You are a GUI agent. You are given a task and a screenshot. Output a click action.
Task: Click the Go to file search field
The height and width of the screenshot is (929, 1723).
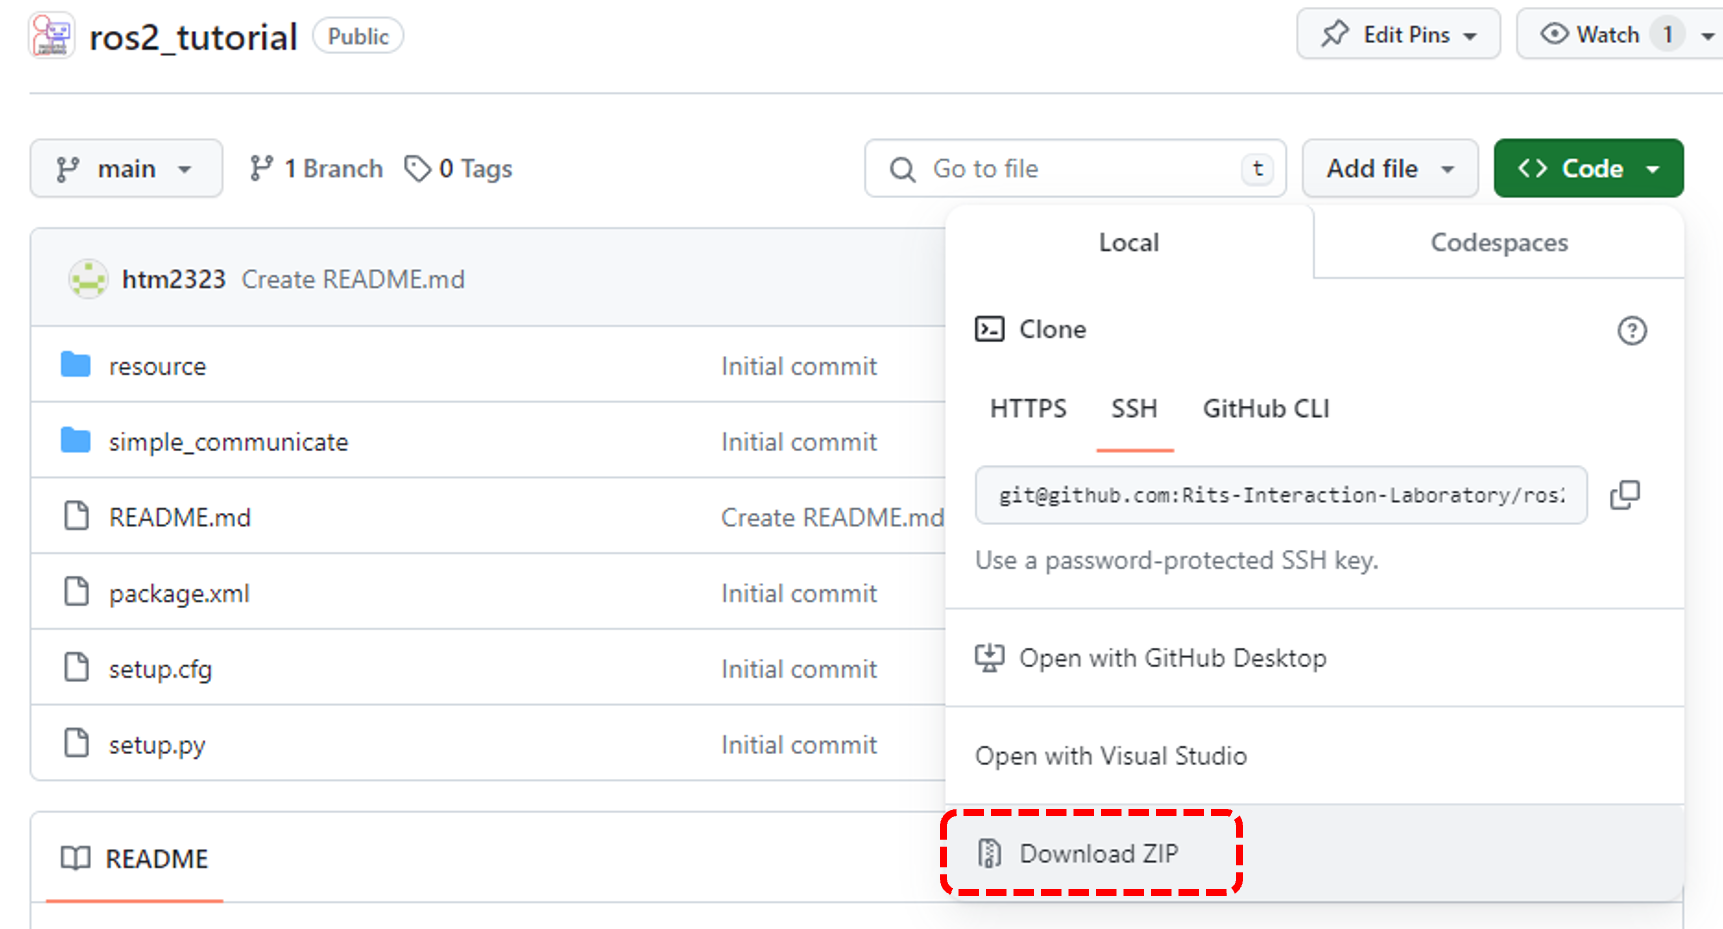tap(1075, 168)
